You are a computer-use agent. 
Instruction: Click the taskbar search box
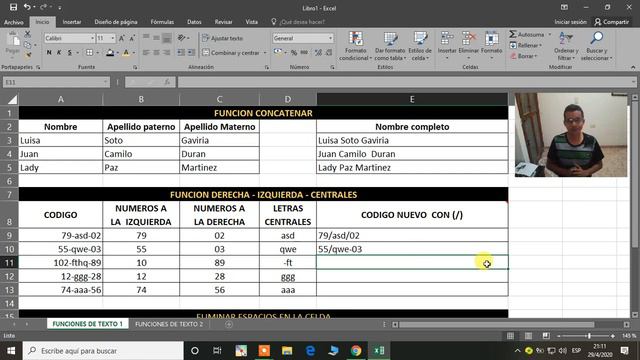pyautogui.click(x=104, y=351)
